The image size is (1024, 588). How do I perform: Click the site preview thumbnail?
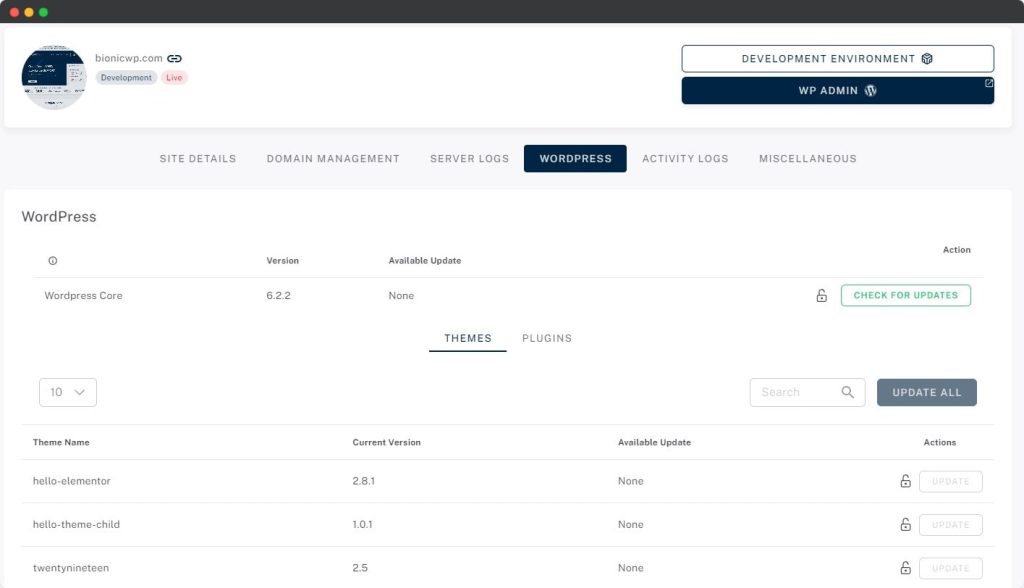(54, 77)
